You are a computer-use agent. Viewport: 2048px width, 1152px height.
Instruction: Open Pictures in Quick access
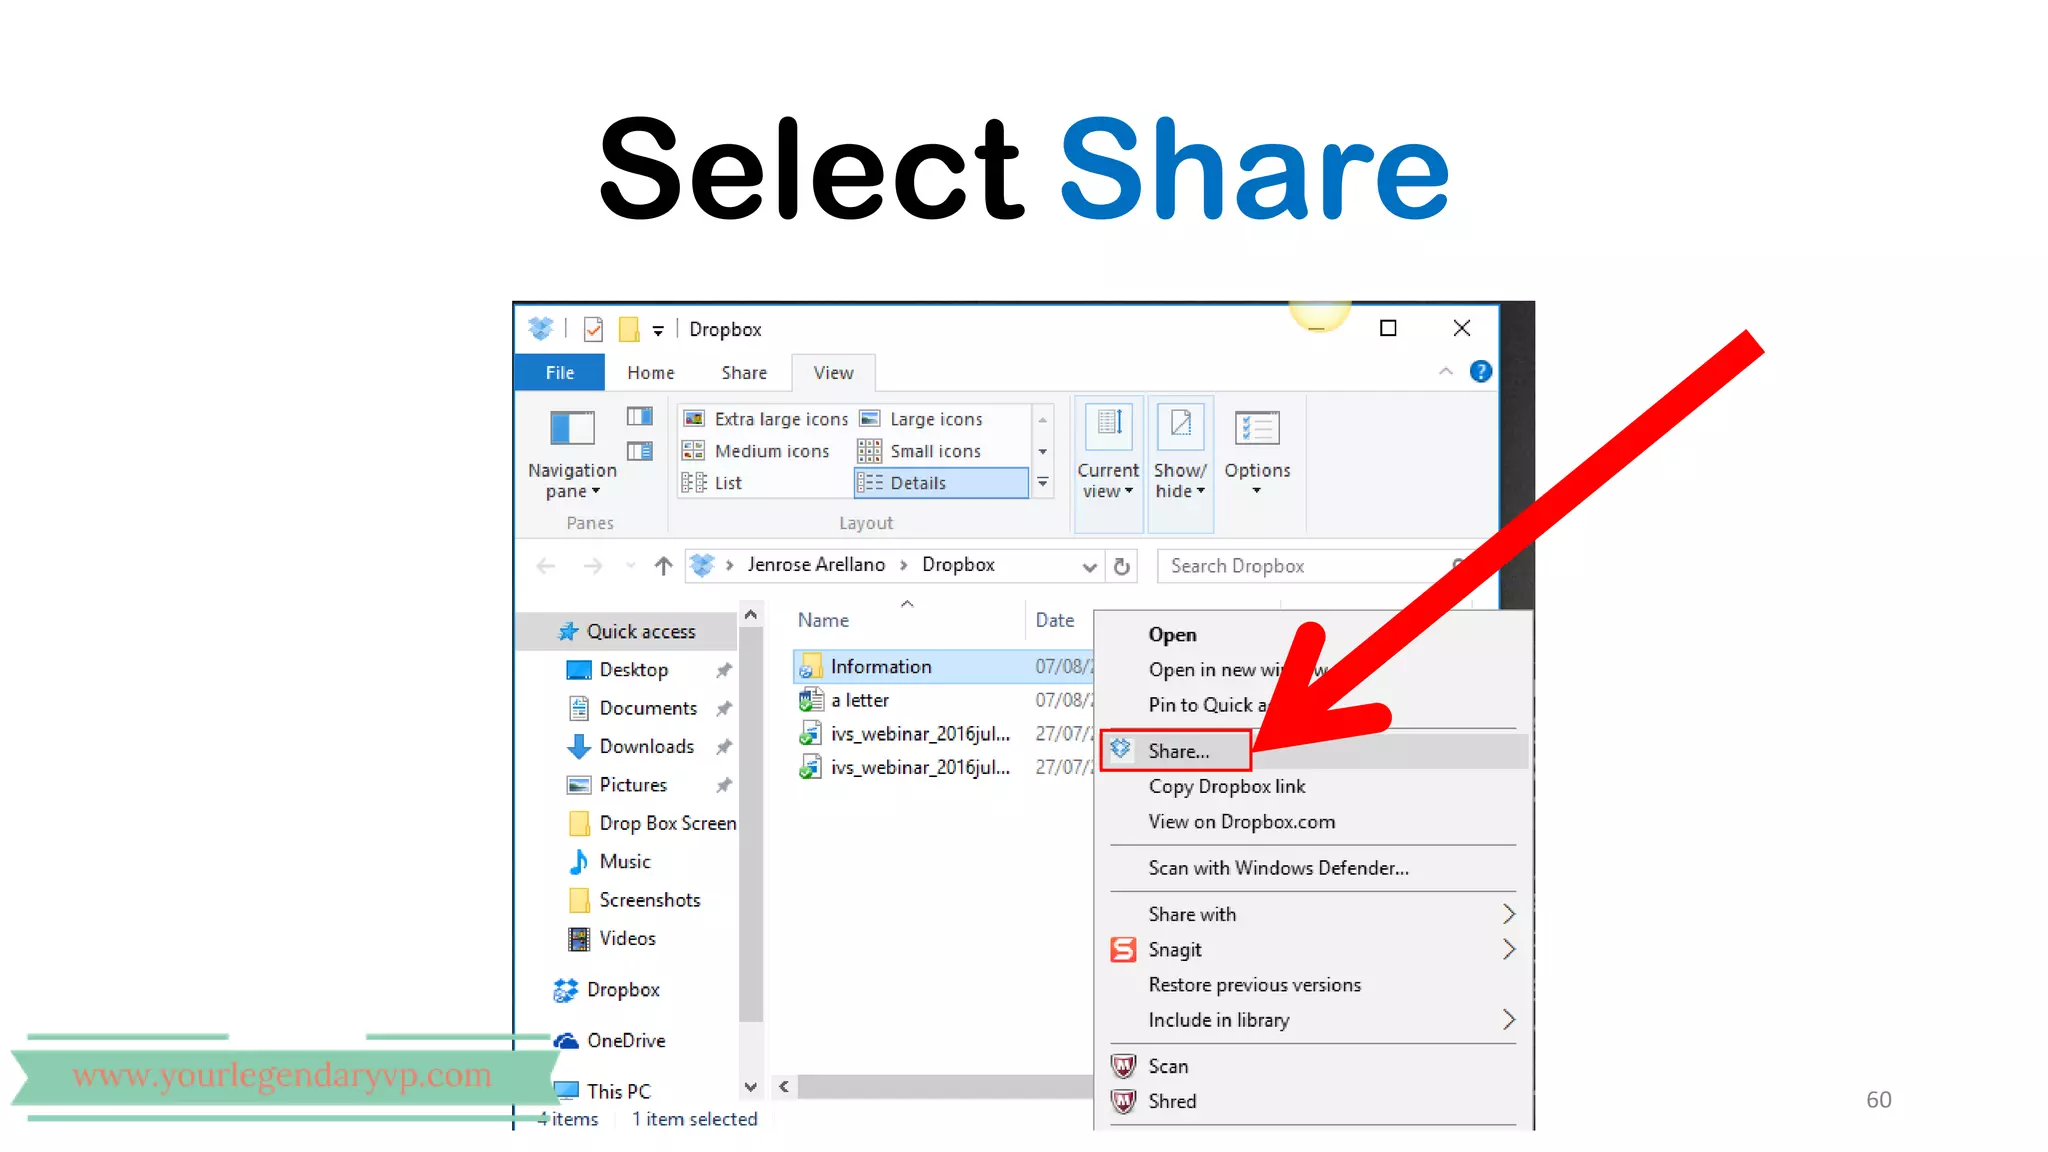633,785
